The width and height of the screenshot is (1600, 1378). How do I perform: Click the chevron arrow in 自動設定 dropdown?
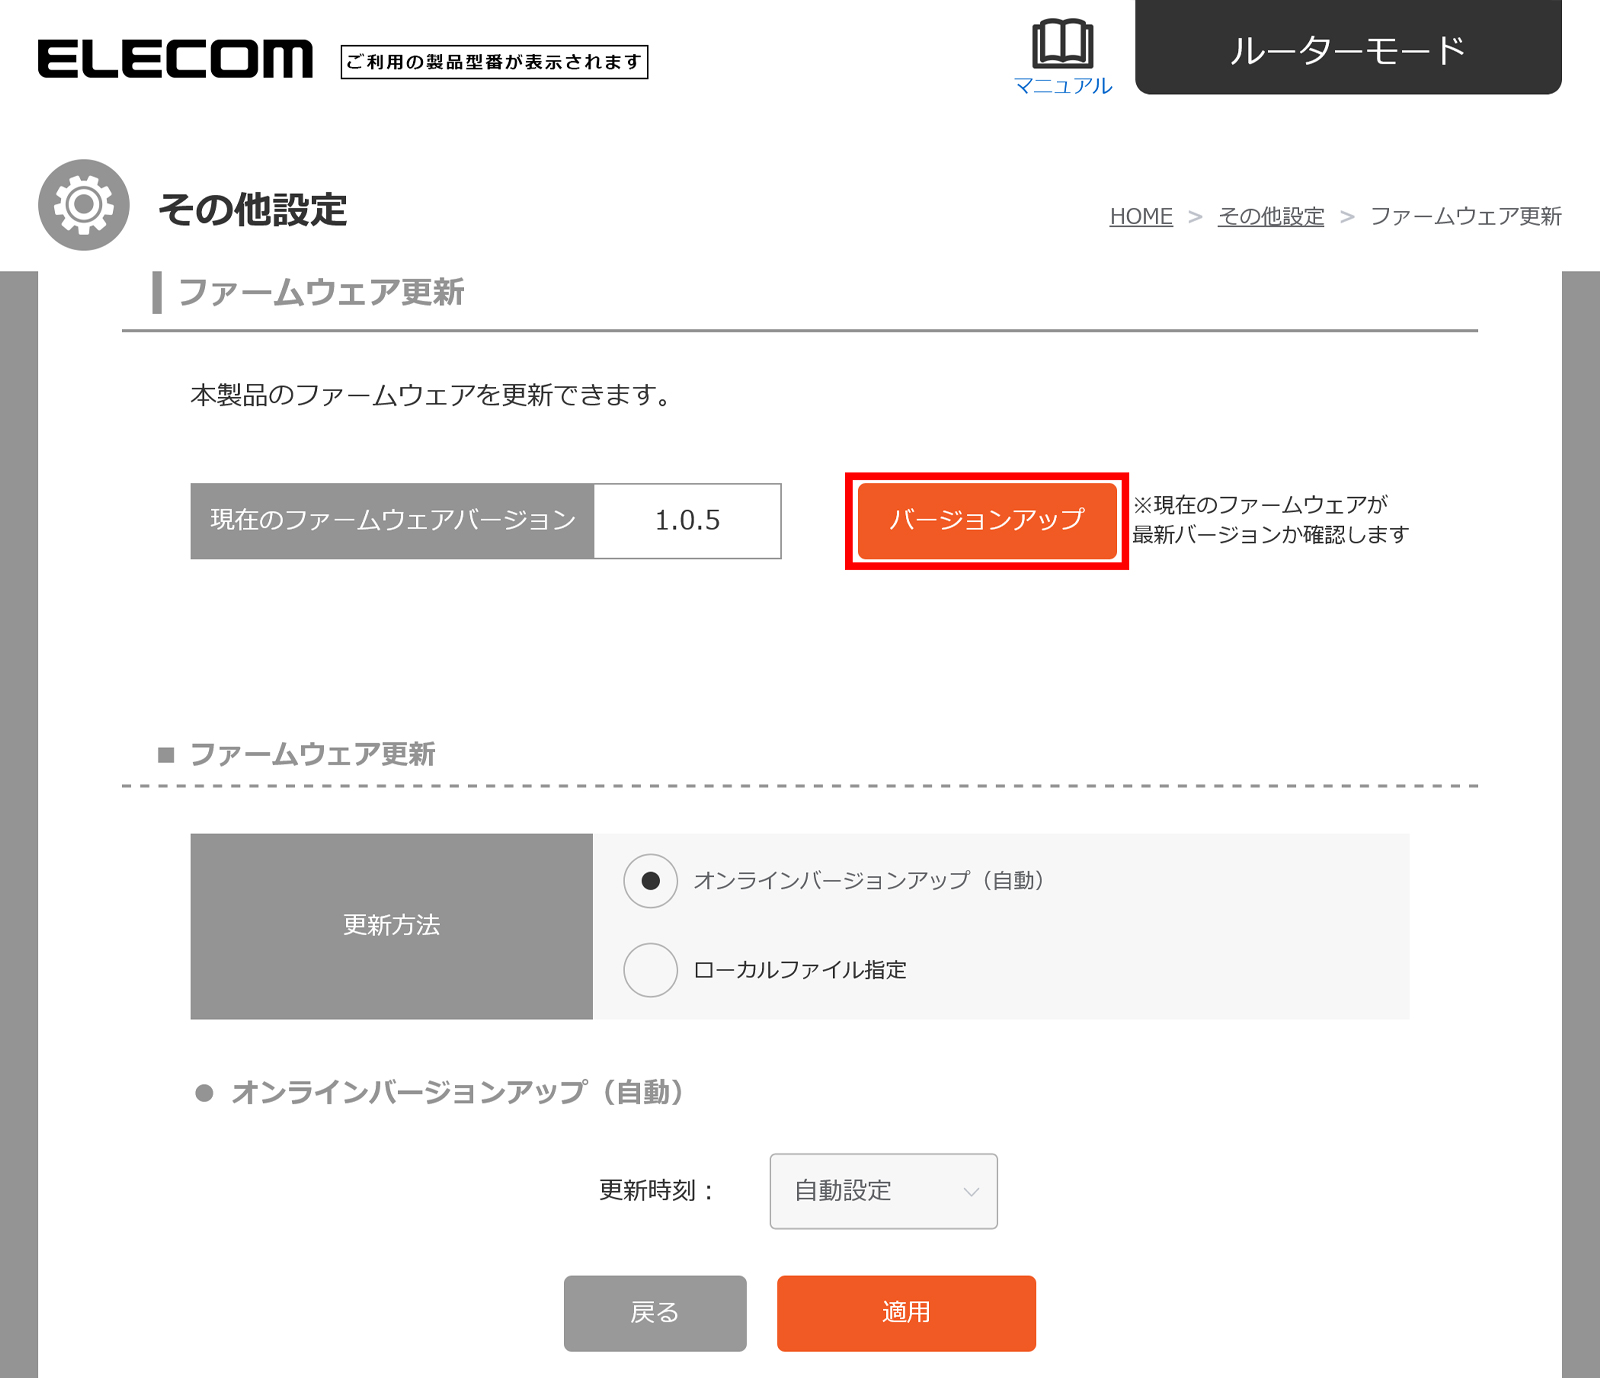point(971,1192)
